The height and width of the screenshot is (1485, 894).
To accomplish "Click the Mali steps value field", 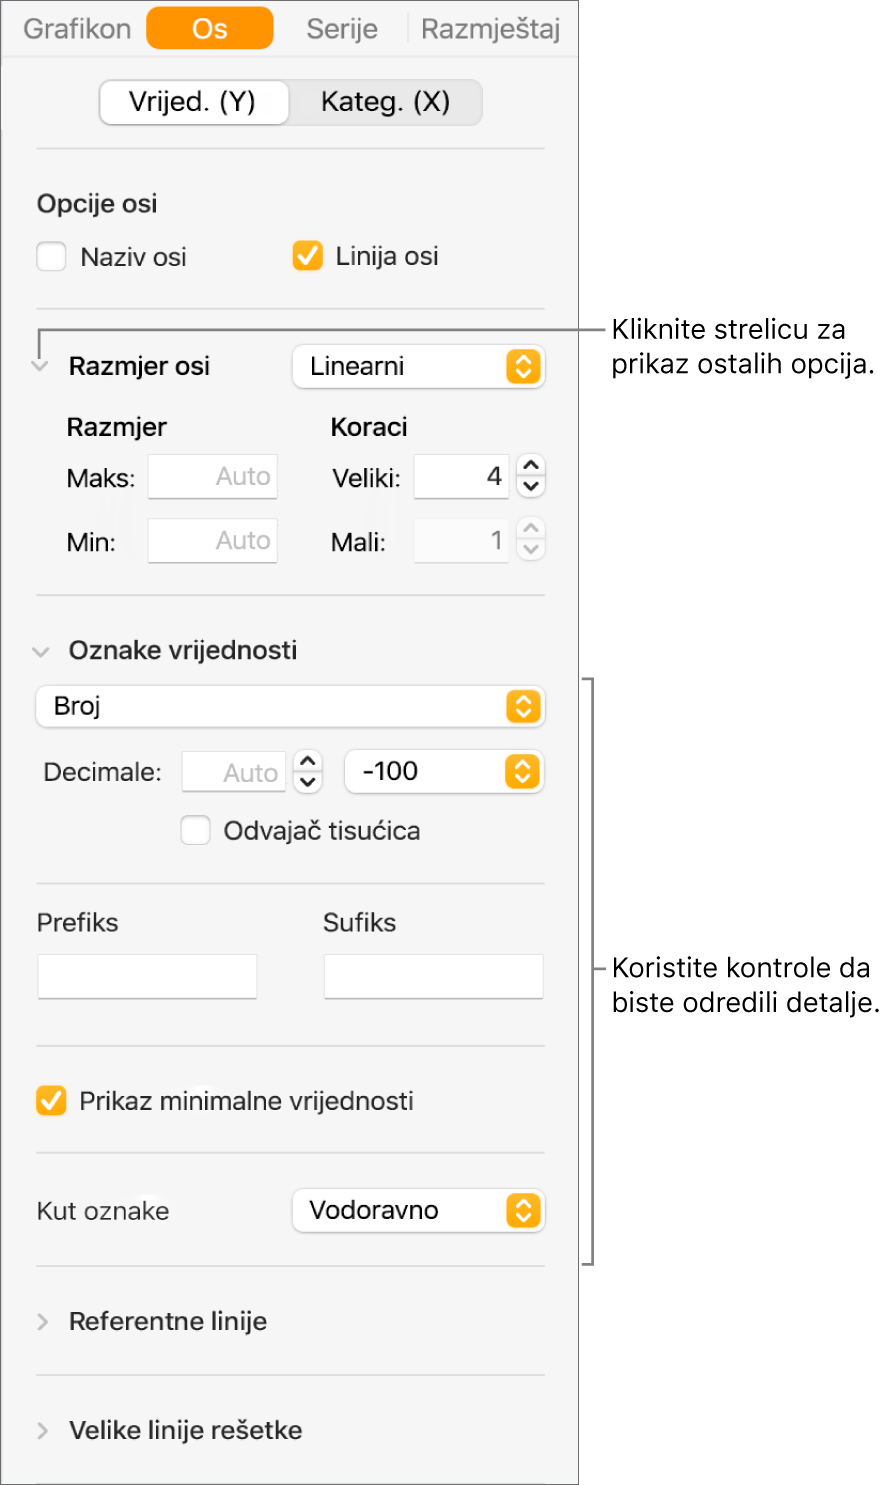I will coord(462,541).
